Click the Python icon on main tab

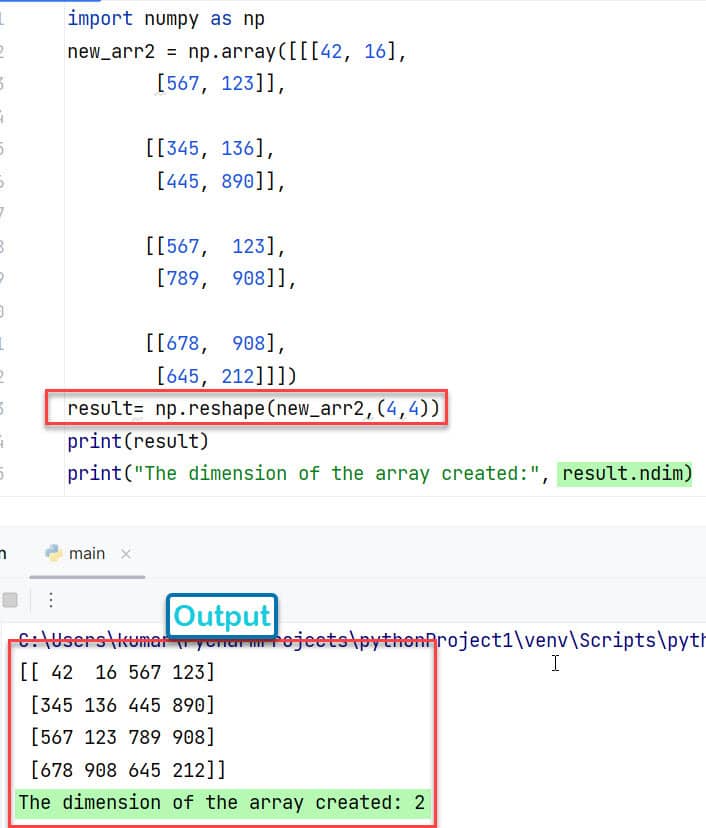54,553
